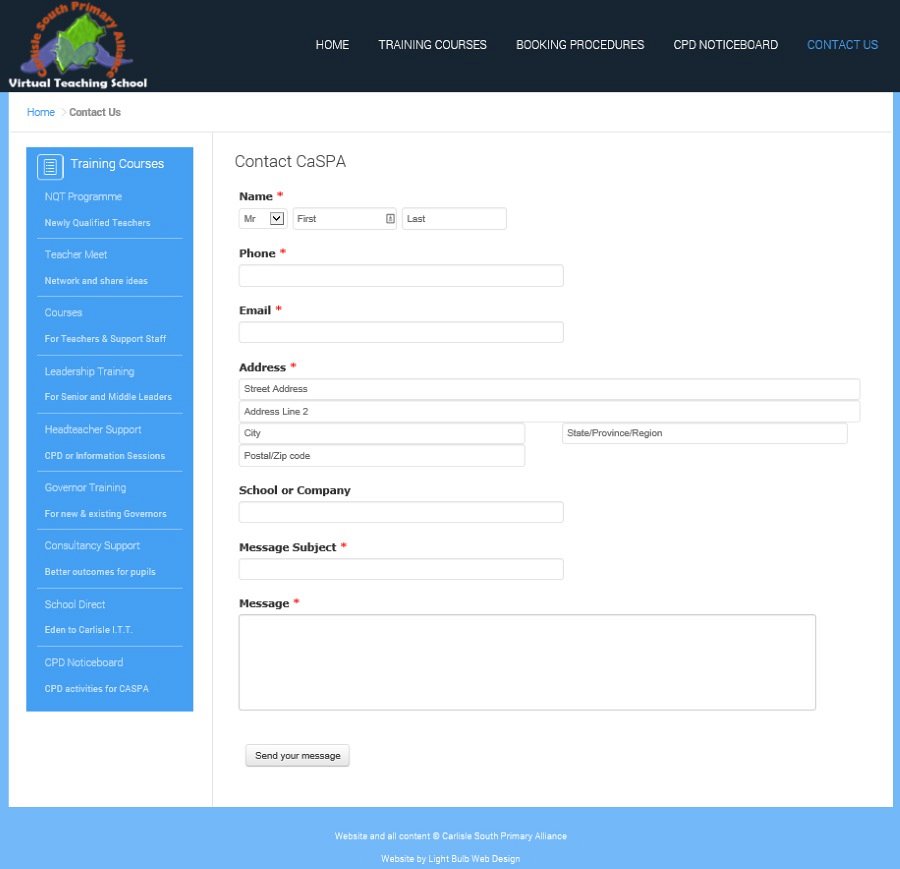The height and width of the screenshot is (869, 900).
Task: Open the Teacher Meet sidebar link
Action: point(76,255)
